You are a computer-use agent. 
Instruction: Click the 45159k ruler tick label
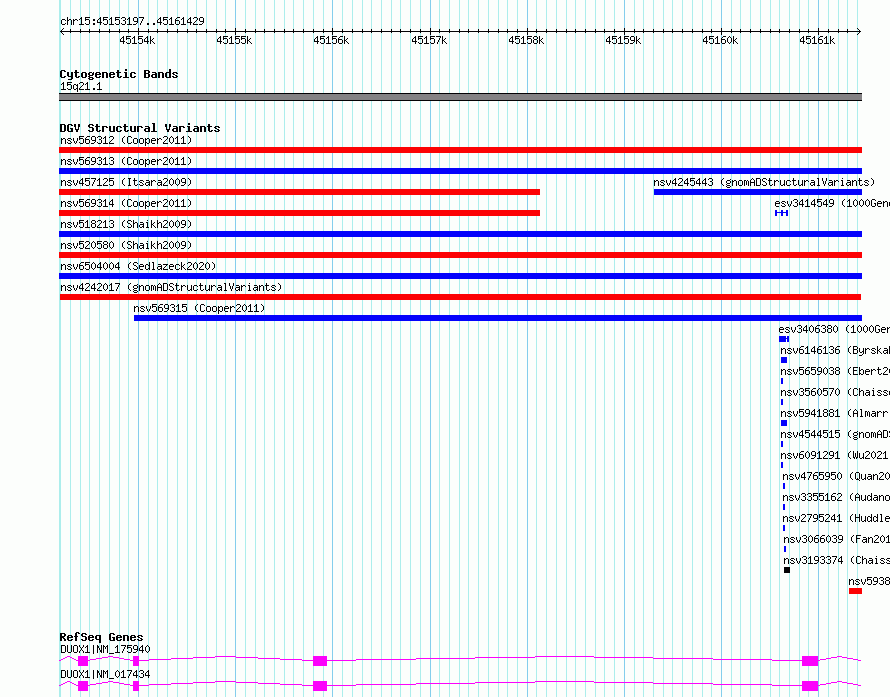623,40
